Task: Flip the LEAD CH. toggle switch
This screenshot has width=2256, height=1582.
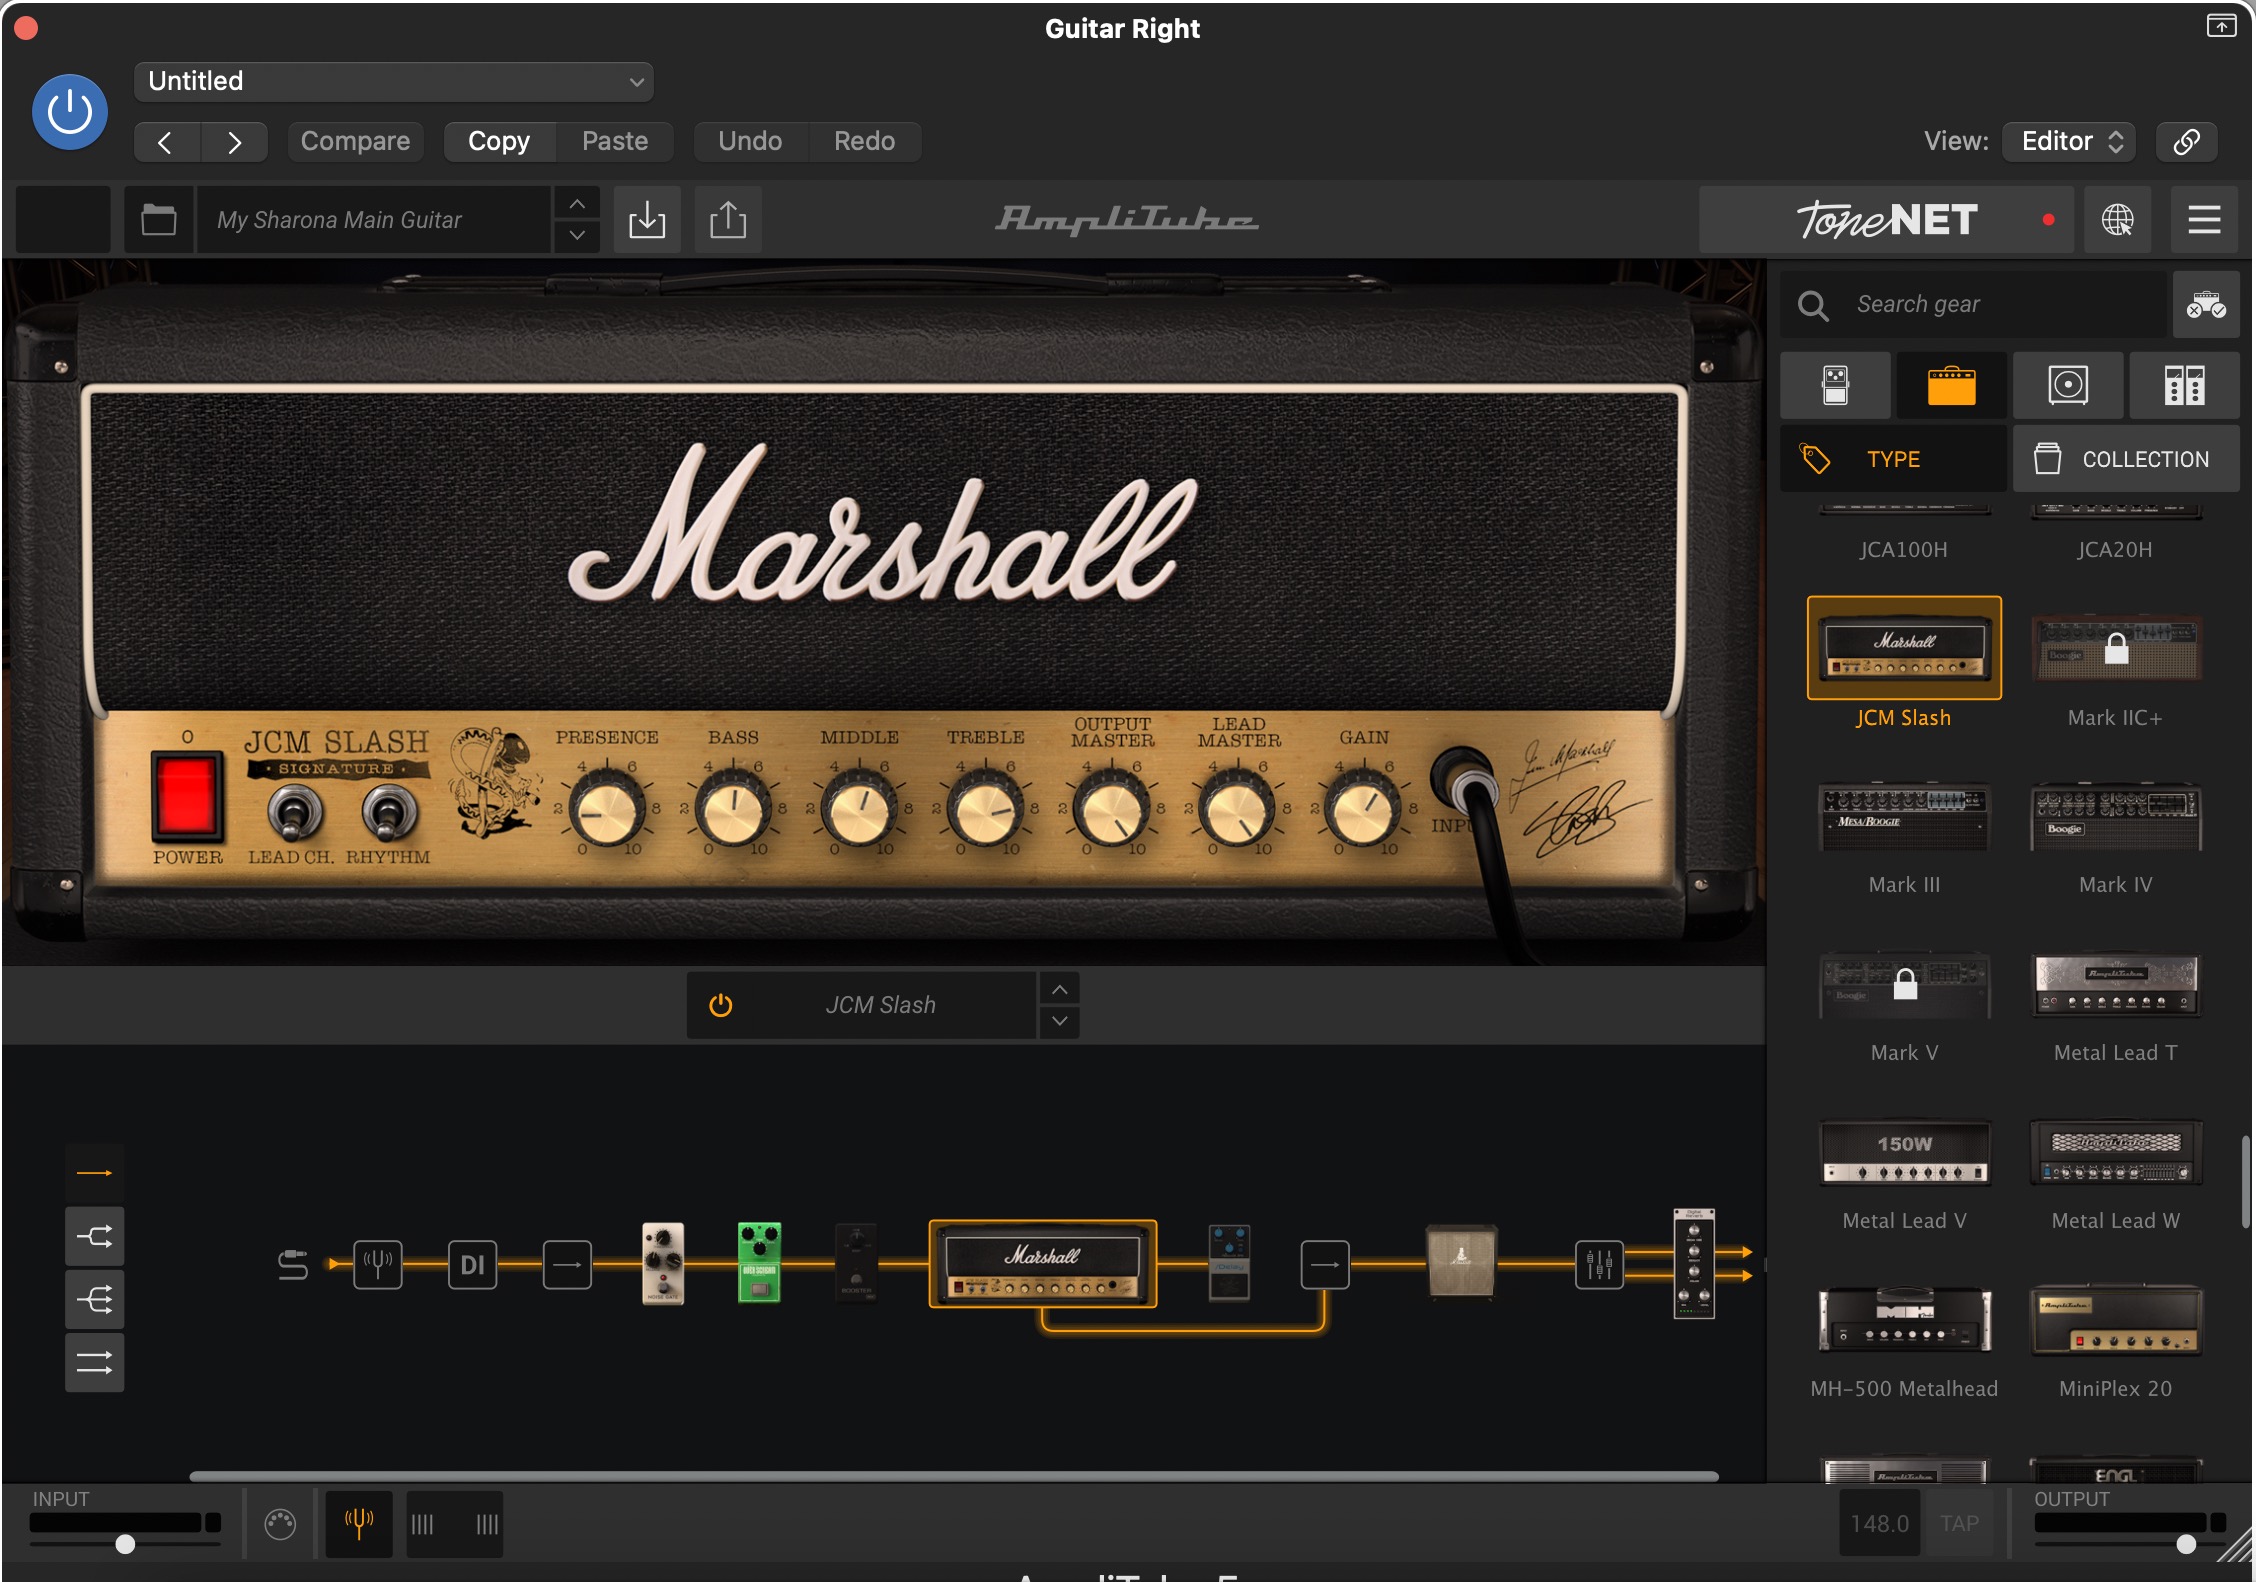Action: tap(294, 813)
